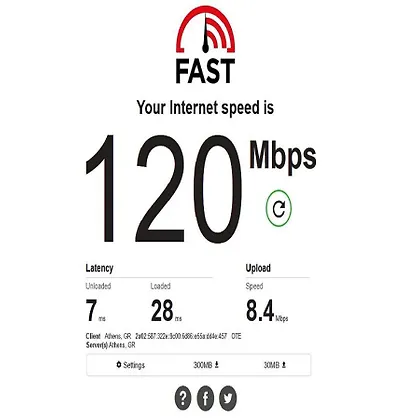Select the loaded latency 28 ms value
Screen dimensions: 420x420
[x=166, y=311]
